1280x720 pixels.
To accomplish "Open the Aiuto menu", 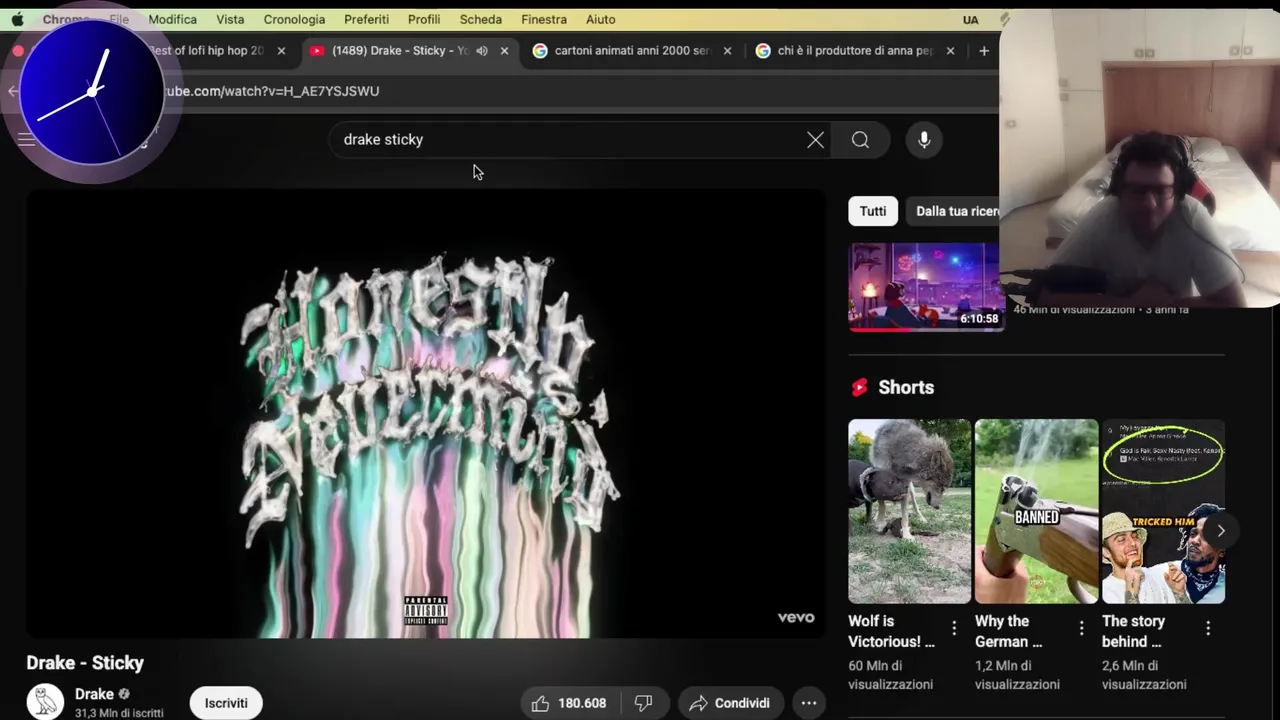I will 601,19.
